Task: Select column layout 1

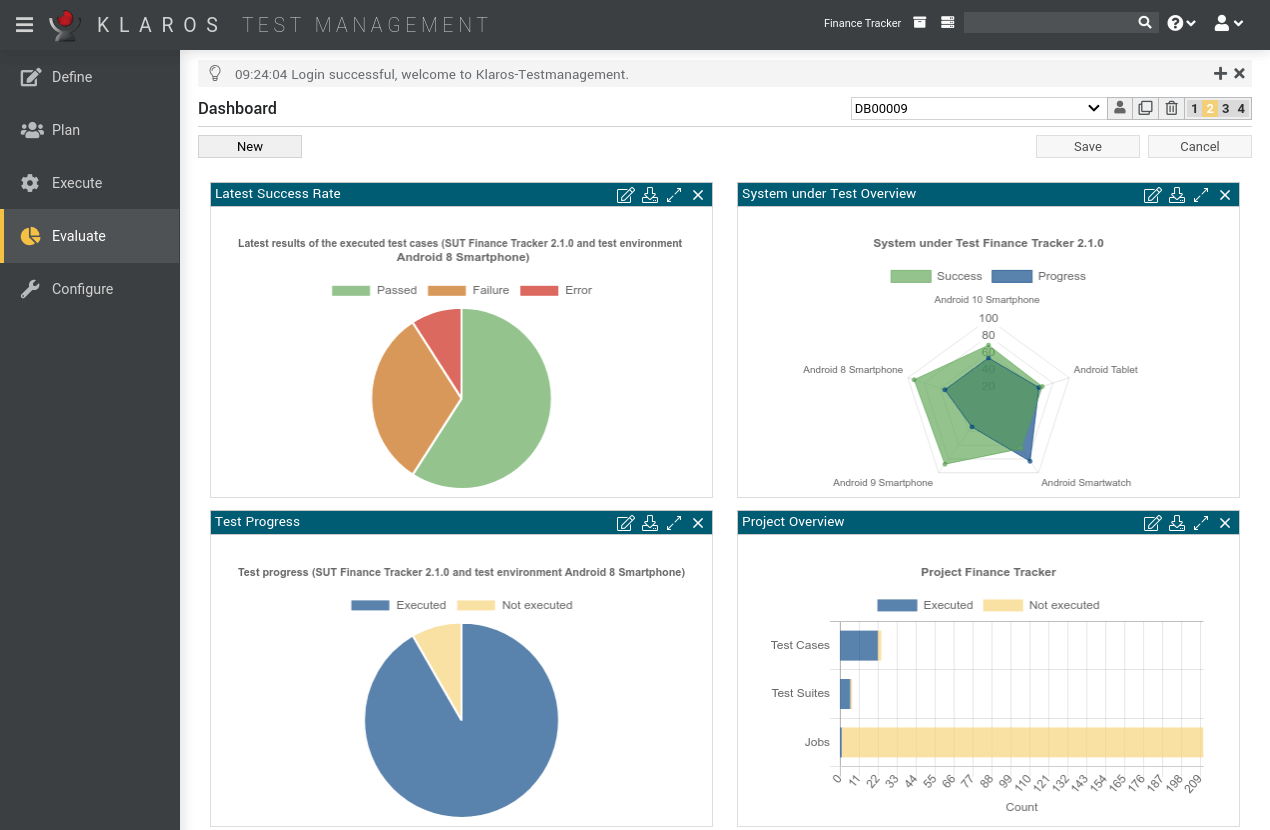Action: point(1194,109)
